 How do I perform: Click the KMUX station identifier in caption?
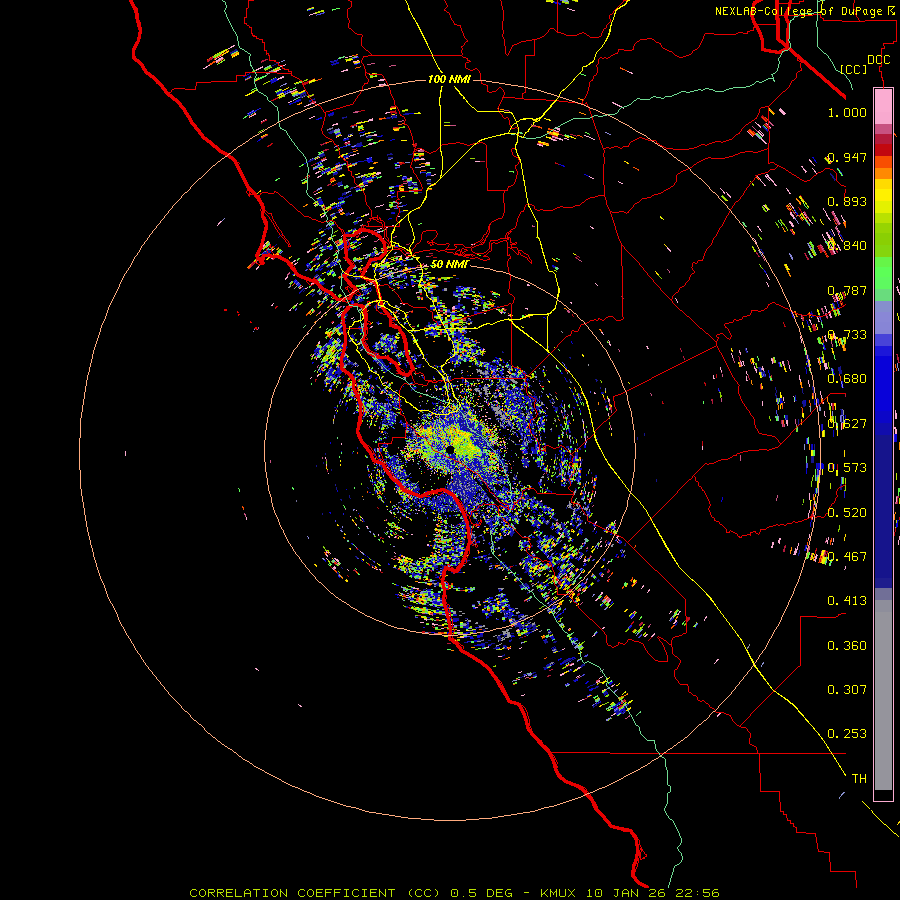[560, 893]
